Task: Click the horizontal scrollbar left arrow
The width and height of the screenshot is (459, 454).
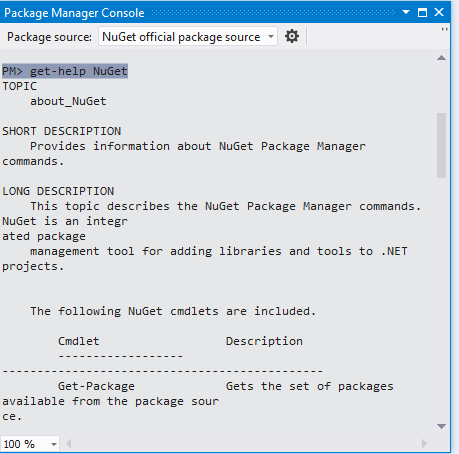Action: [69, 444]
